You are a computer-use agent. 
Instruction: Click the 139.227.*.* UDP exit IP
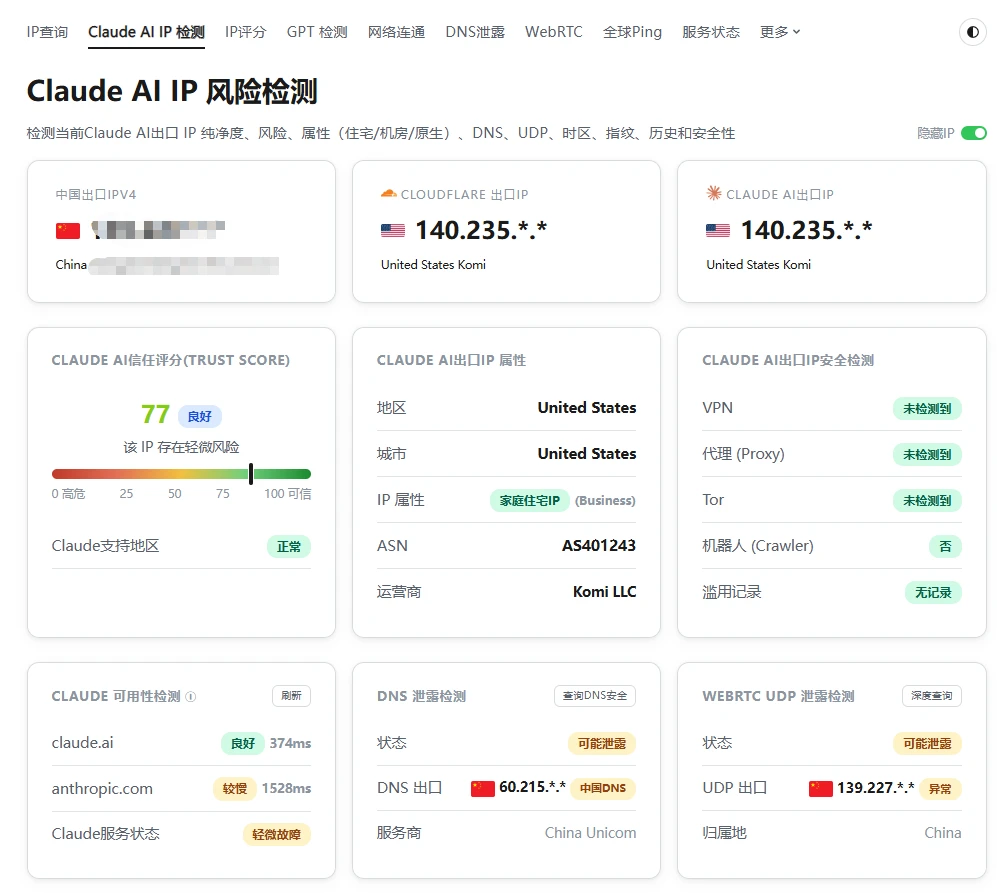pos(876,787)
